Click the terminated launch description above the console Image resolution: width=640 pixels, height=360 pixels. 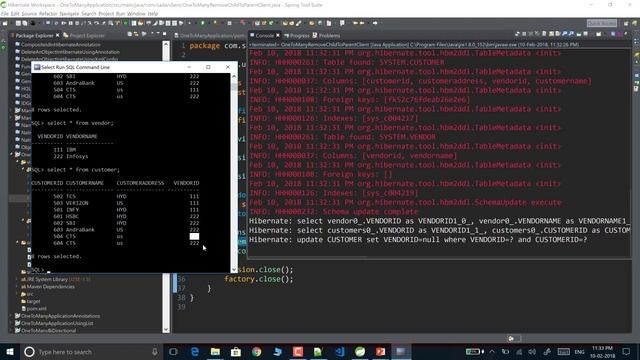pyautogui.click(x=414, y=44)
